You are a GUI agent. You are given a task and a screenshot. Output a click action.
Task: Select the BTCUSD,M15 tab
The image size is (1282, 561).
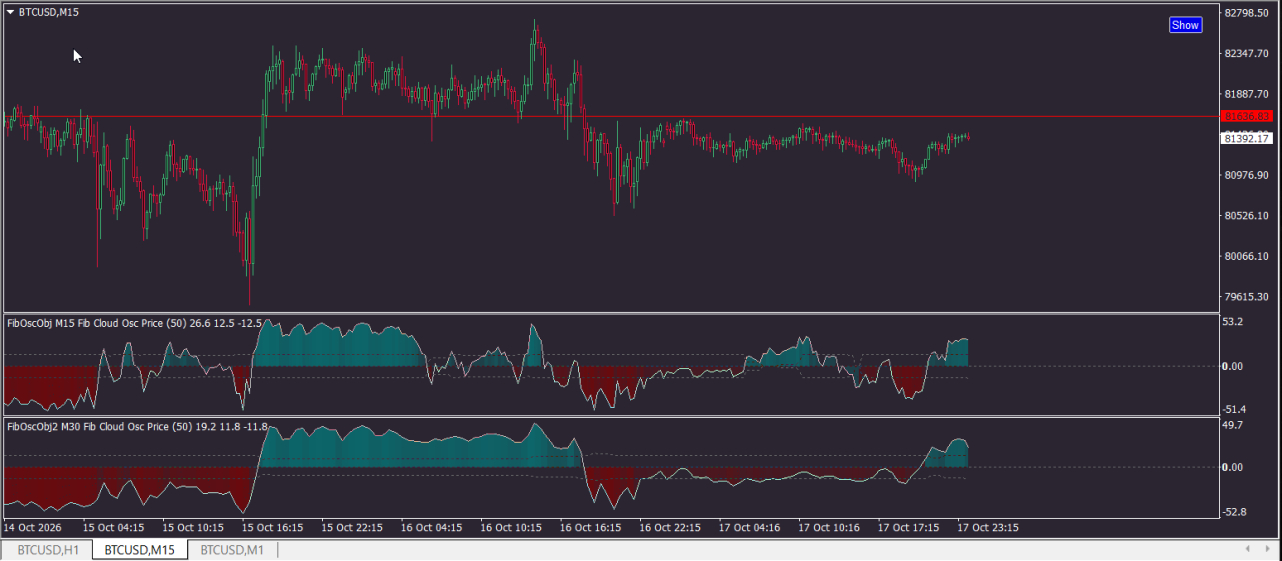[x=140, y=550]
